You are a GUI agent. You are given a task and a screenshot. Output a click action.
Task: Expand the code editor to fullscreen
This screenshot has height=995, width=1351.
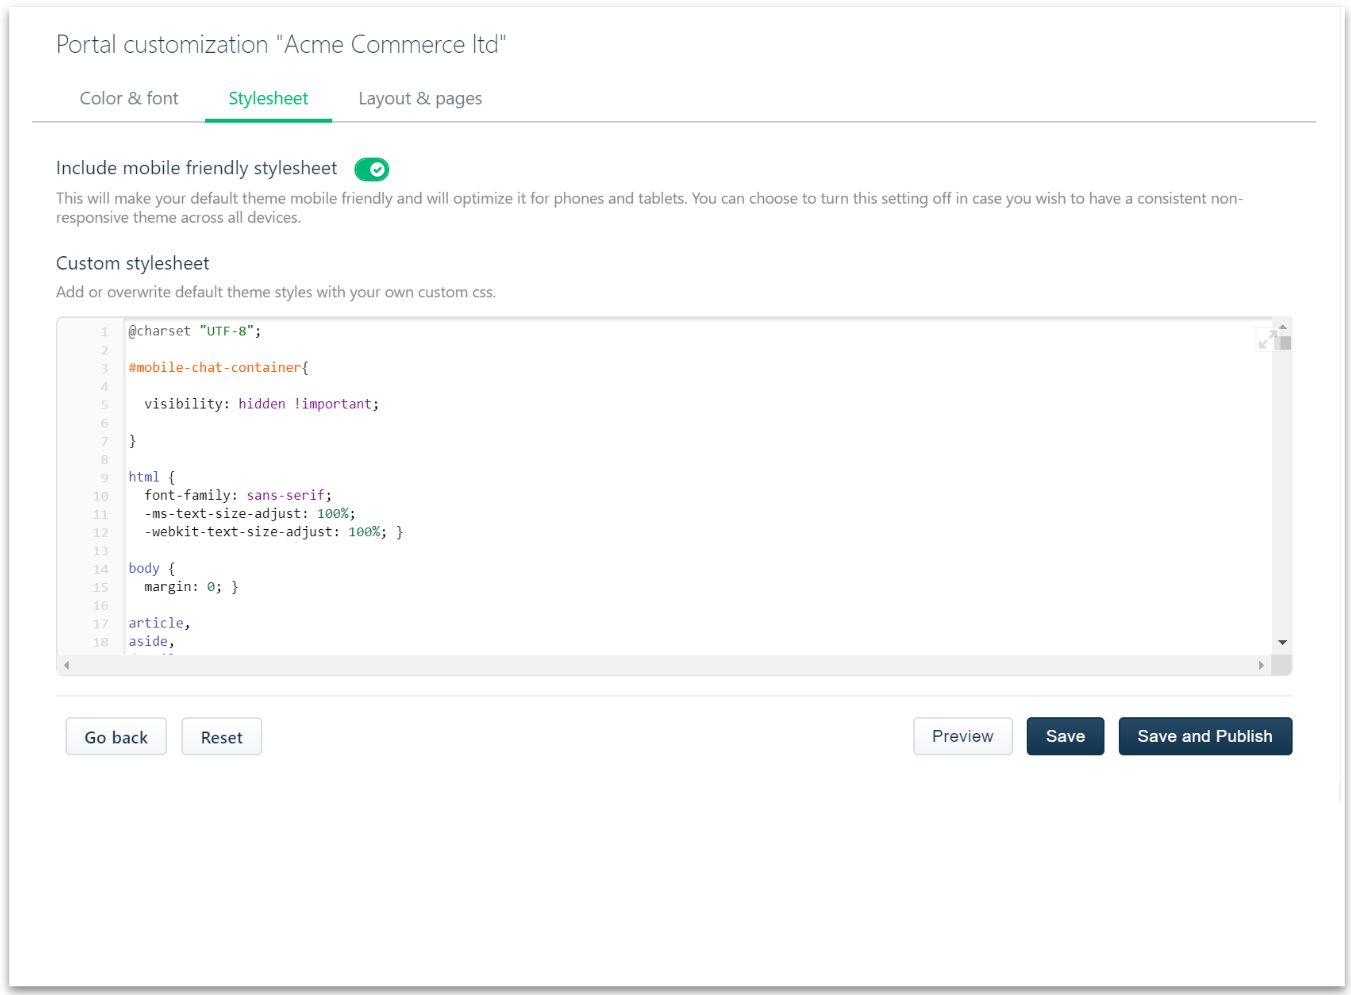pos(1266,341)
